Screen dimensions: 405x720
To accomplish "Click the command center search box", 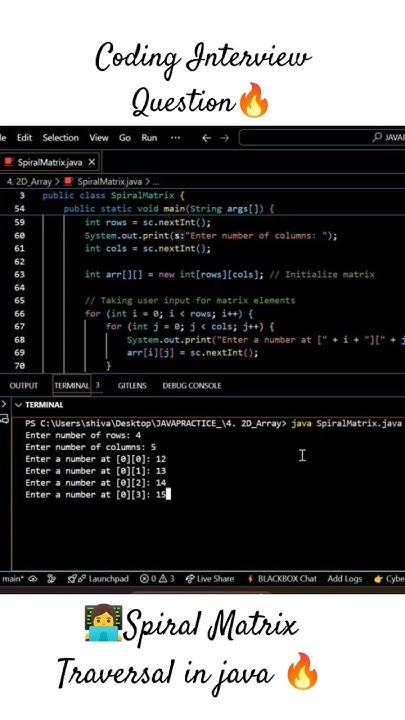I will point(322,137).
